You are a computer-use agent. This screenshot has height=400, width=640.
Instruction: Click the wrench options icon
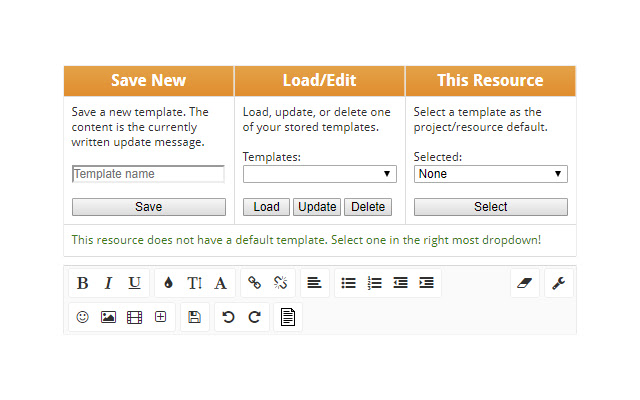pos(559,283)
